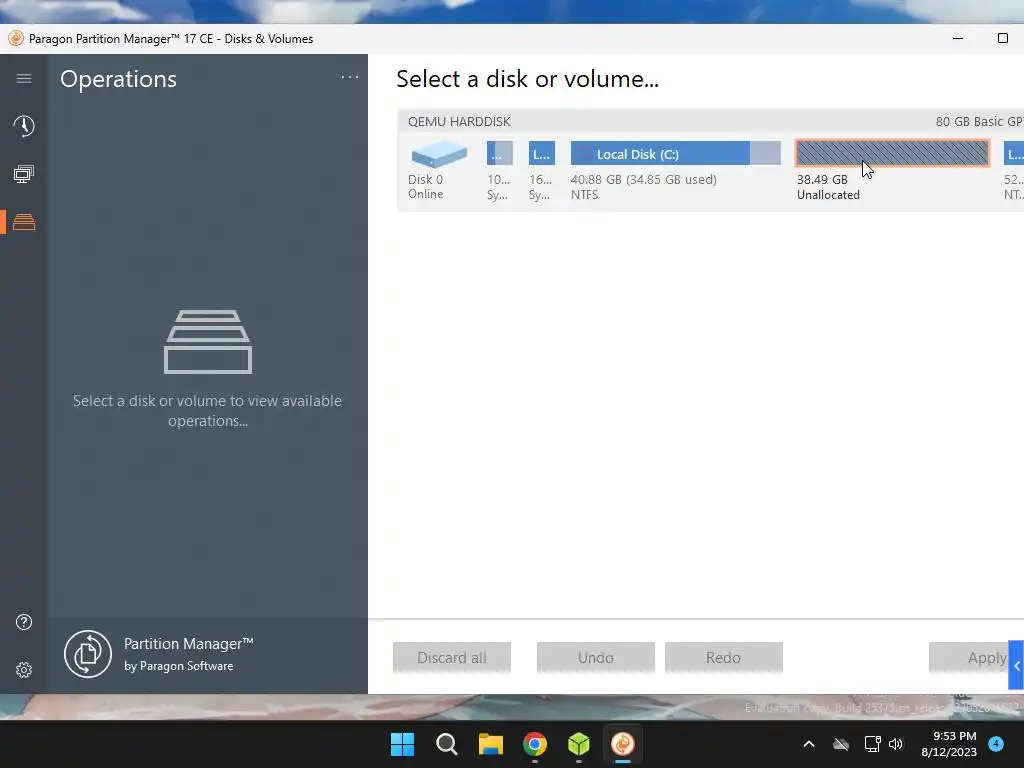The height and width of the screenshot is (768, 1024).
Task: Open the network tray icon
Action: 872,744
